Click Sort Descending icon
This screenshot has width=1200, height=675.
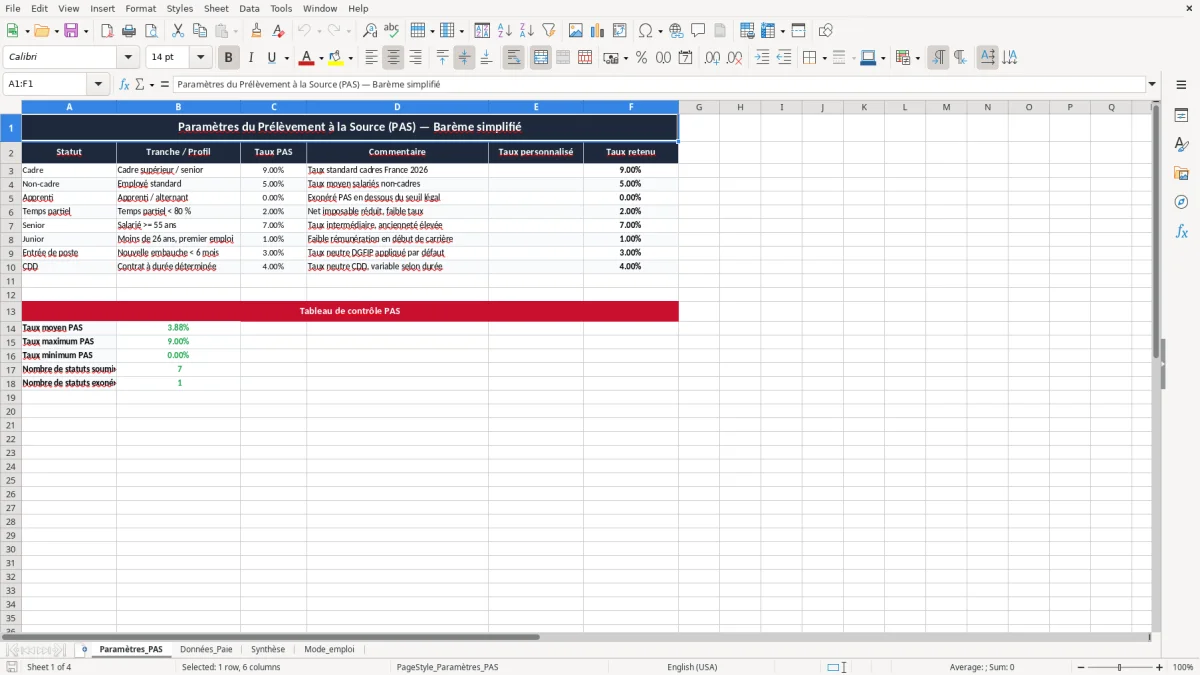527,31
